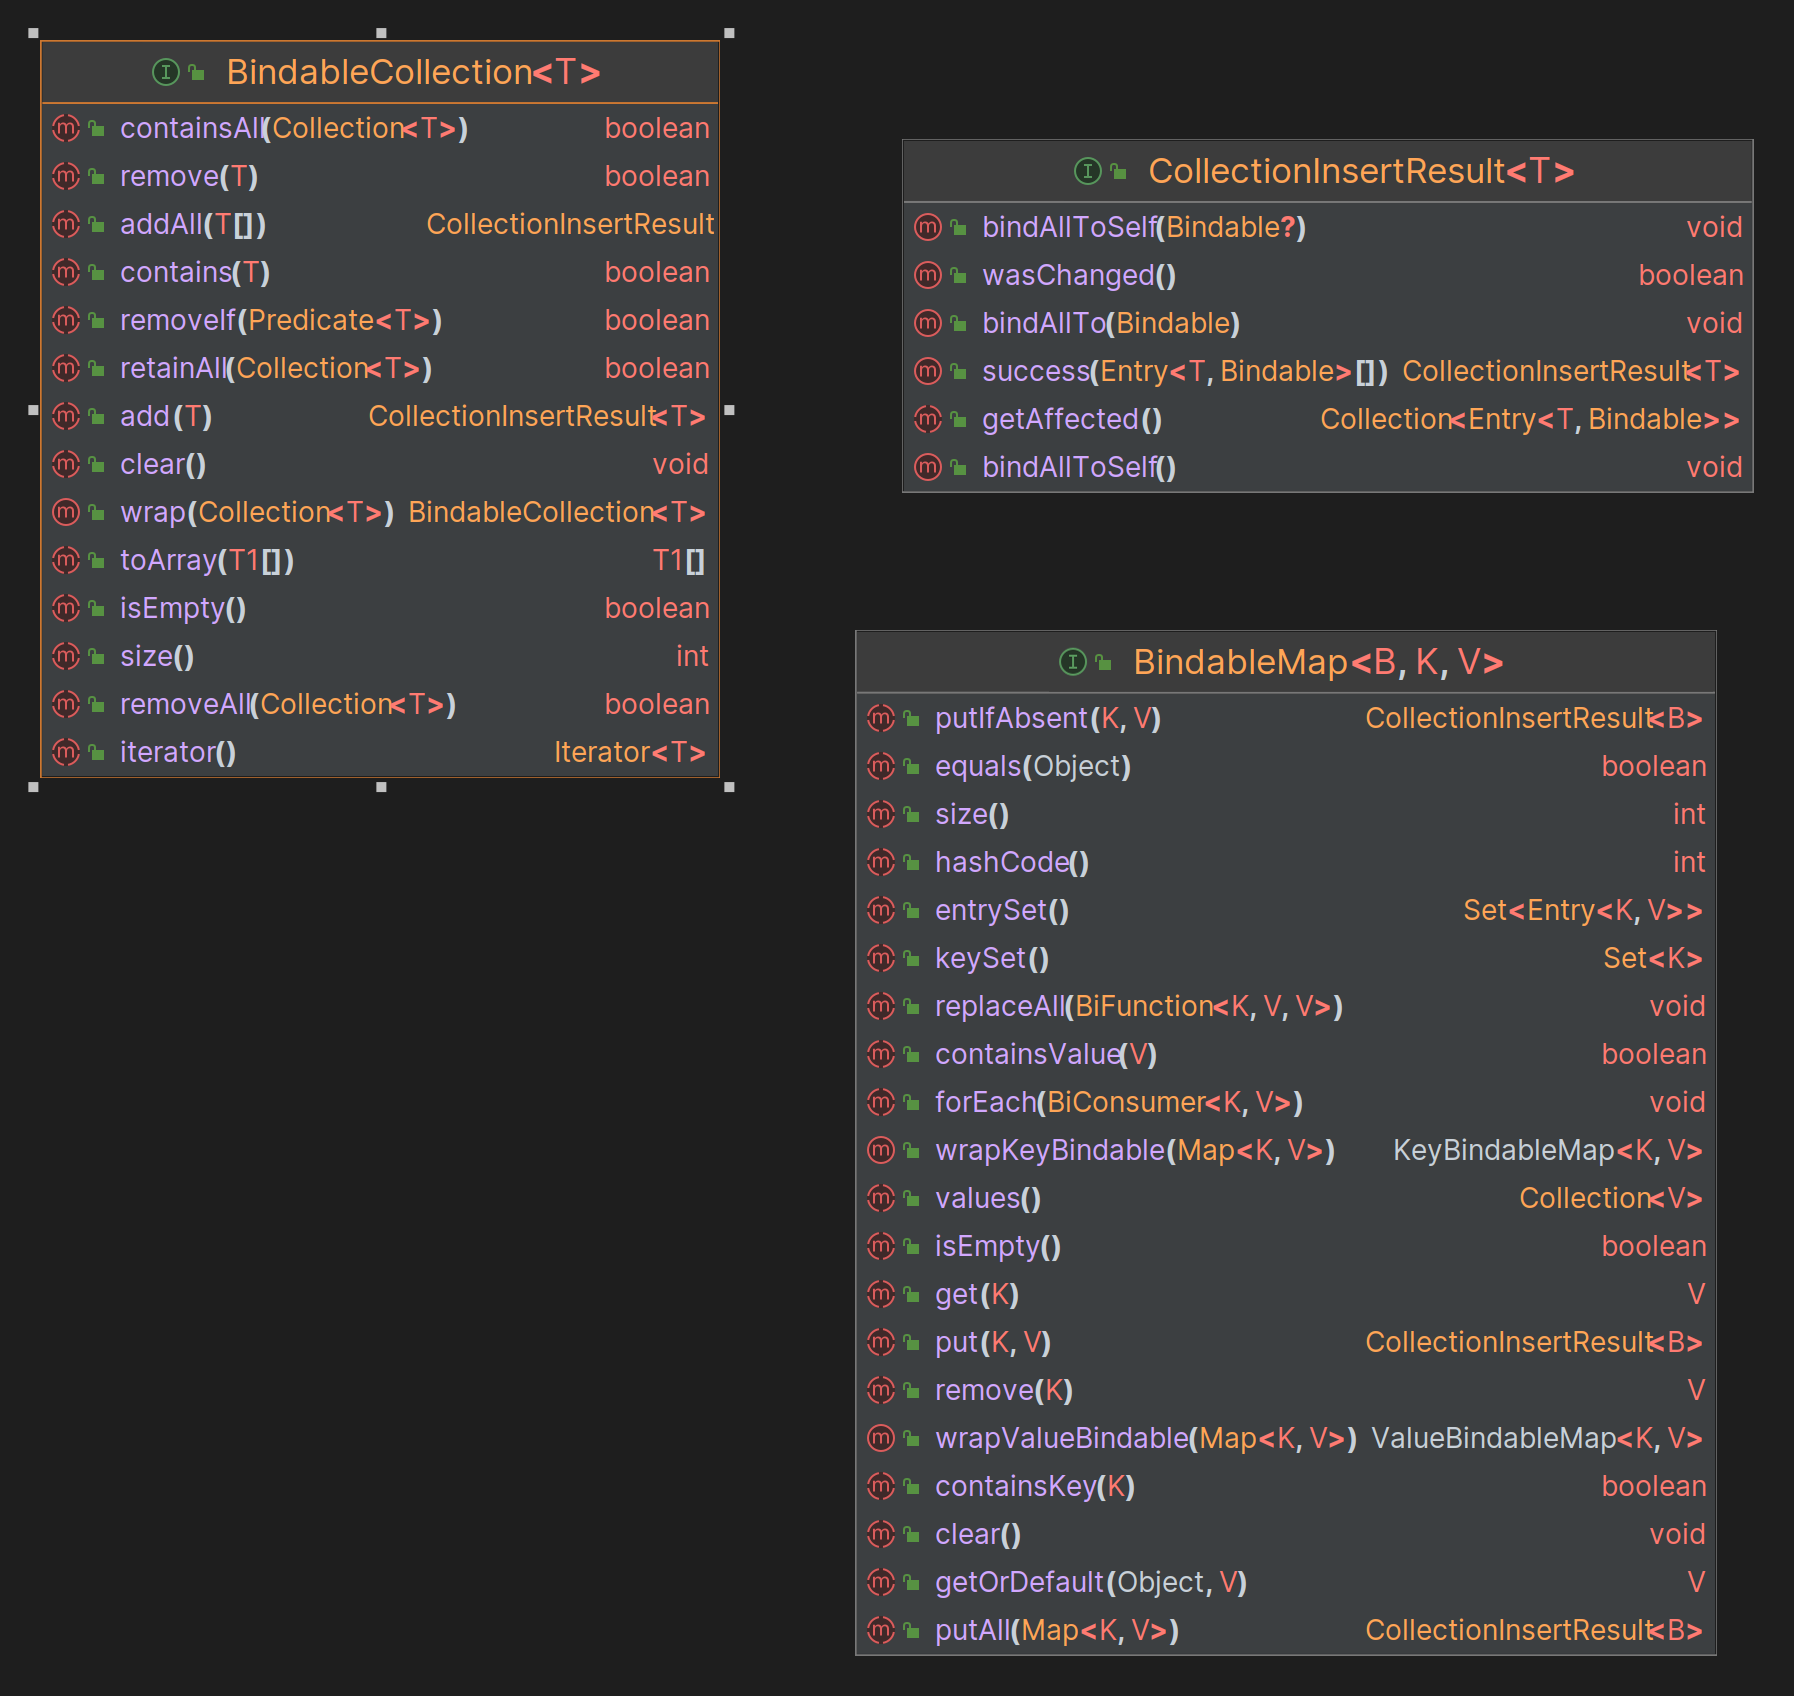Select isEmpty() method in BindableMap
The image size is (1794, 1696).
(1286, 1246)
